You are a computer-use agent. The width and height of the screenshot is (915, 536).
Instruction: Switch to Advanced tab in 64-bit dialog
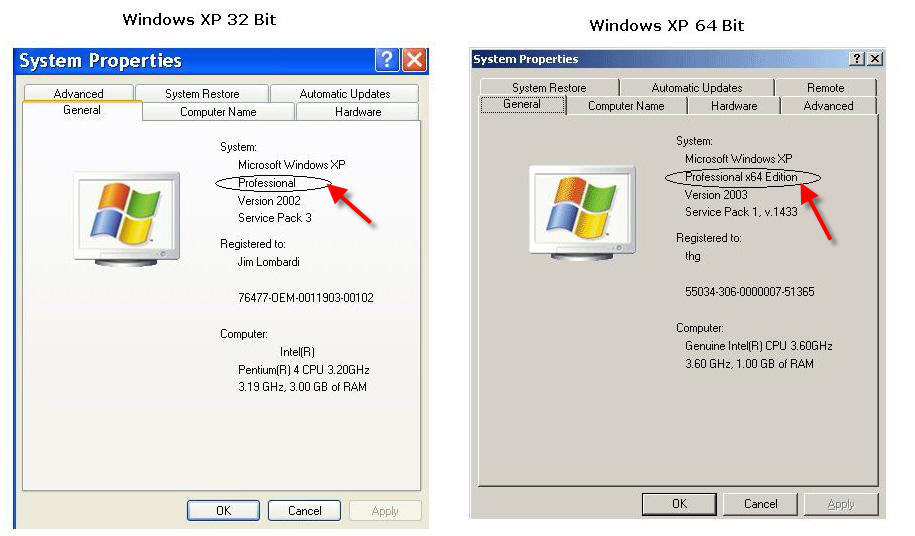(x=828, y=106)
